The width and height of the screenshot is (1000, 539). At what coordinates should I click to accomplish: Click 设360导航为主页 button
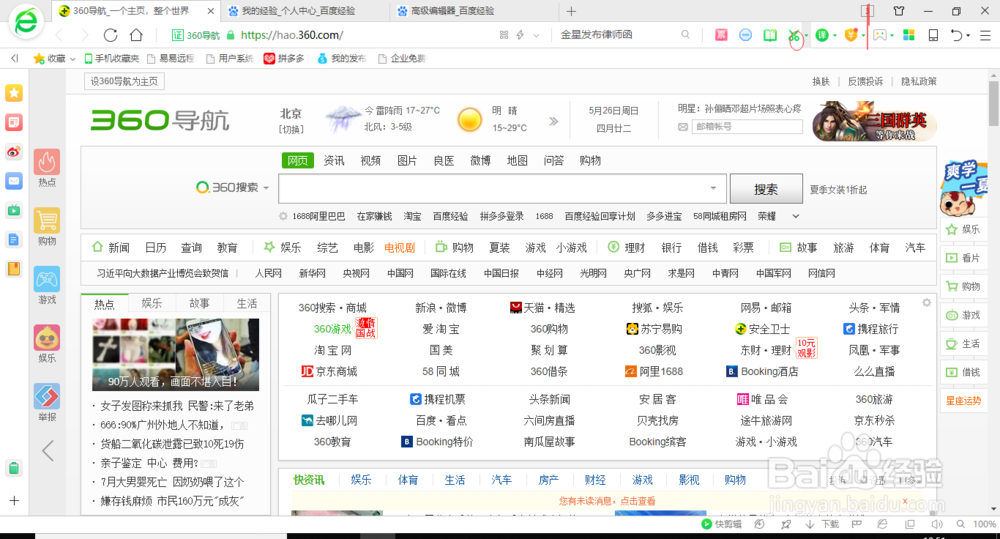(124, 81)
